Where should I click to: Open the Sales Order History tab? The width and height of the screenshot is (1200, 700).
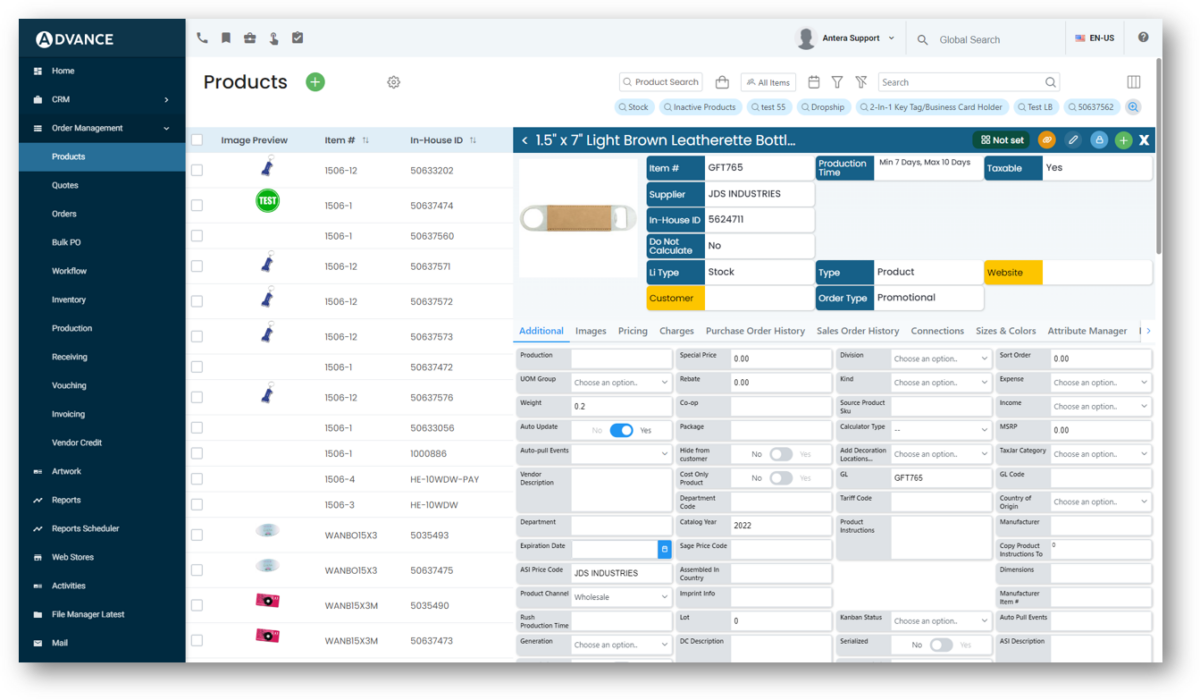(x=857, y=330)
